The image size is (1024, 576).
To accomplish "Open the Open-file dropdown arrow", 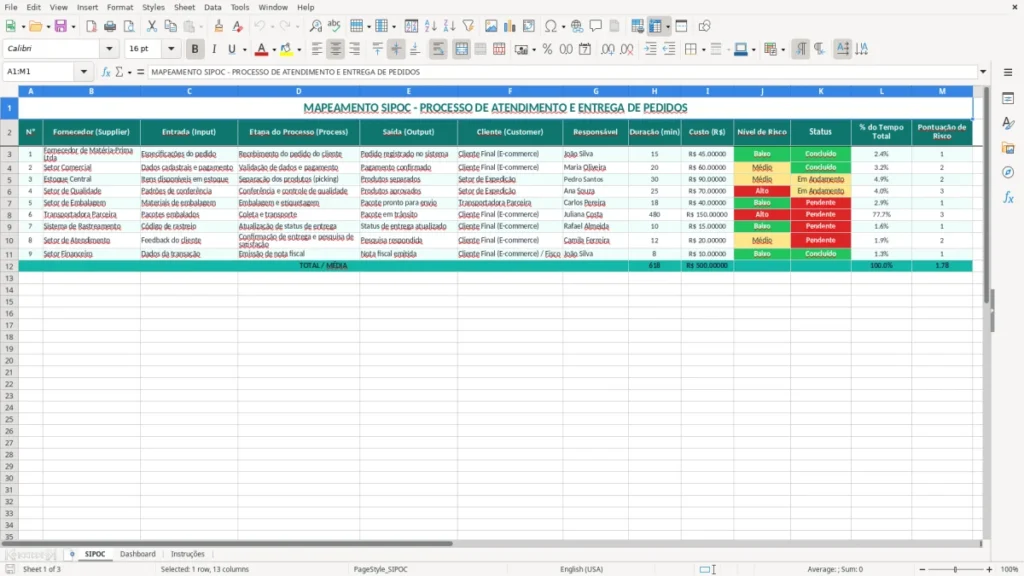I will click(x=48, y=27).
